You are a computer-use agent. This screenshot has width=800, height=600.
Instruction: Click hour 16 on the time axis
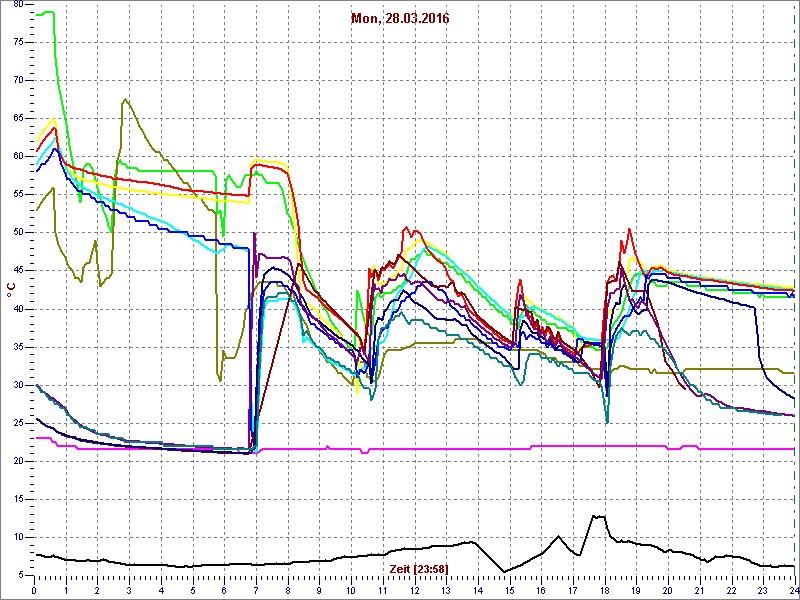(541, 590)
